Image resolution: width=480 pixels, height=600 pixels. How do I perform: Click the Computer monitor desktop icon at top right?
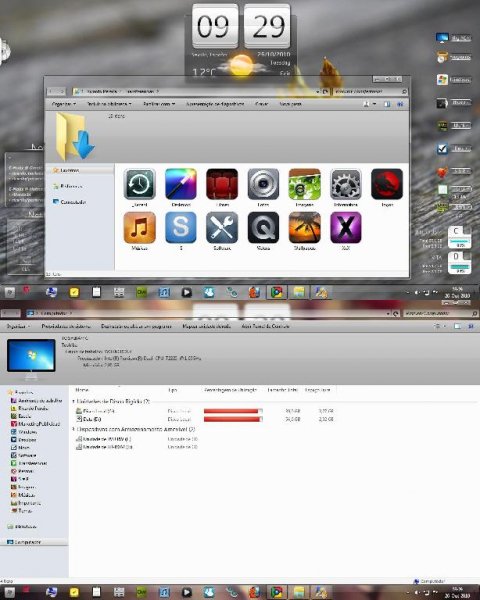tap(442, 38)
